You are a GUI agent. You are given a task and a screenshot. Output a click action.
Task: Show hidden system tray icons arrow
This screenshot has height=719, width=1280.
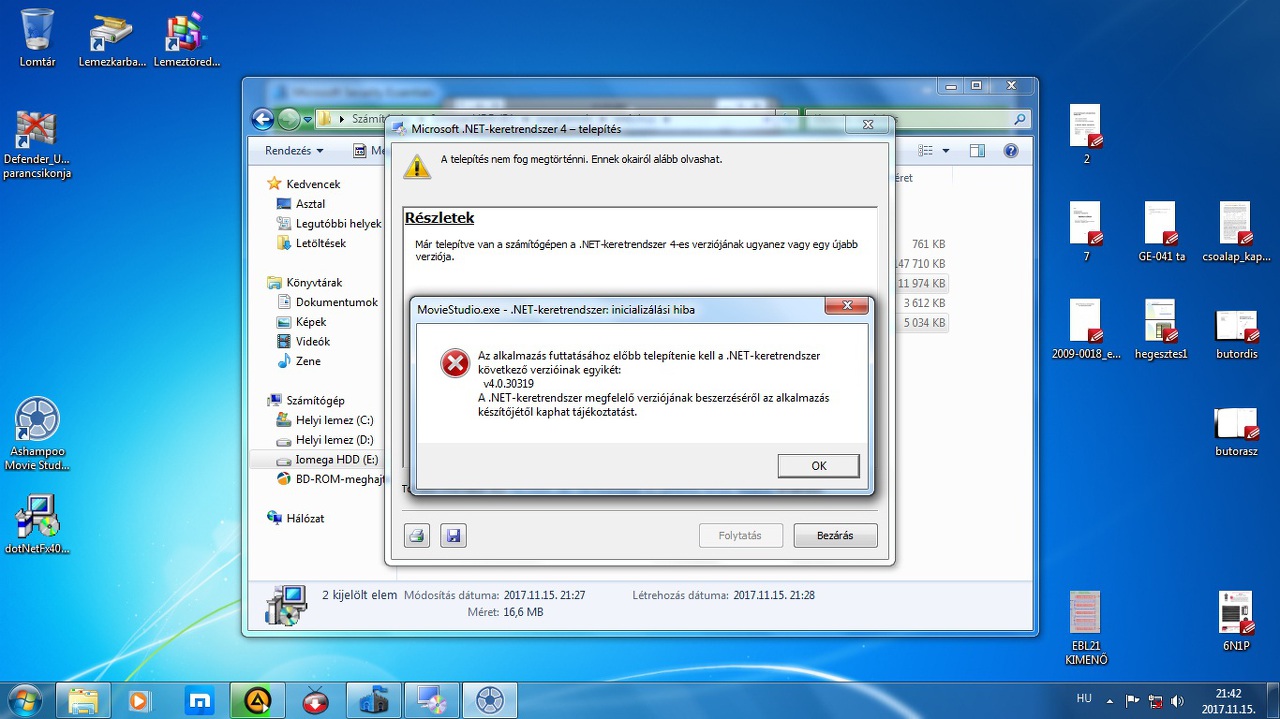[1109, 701]
